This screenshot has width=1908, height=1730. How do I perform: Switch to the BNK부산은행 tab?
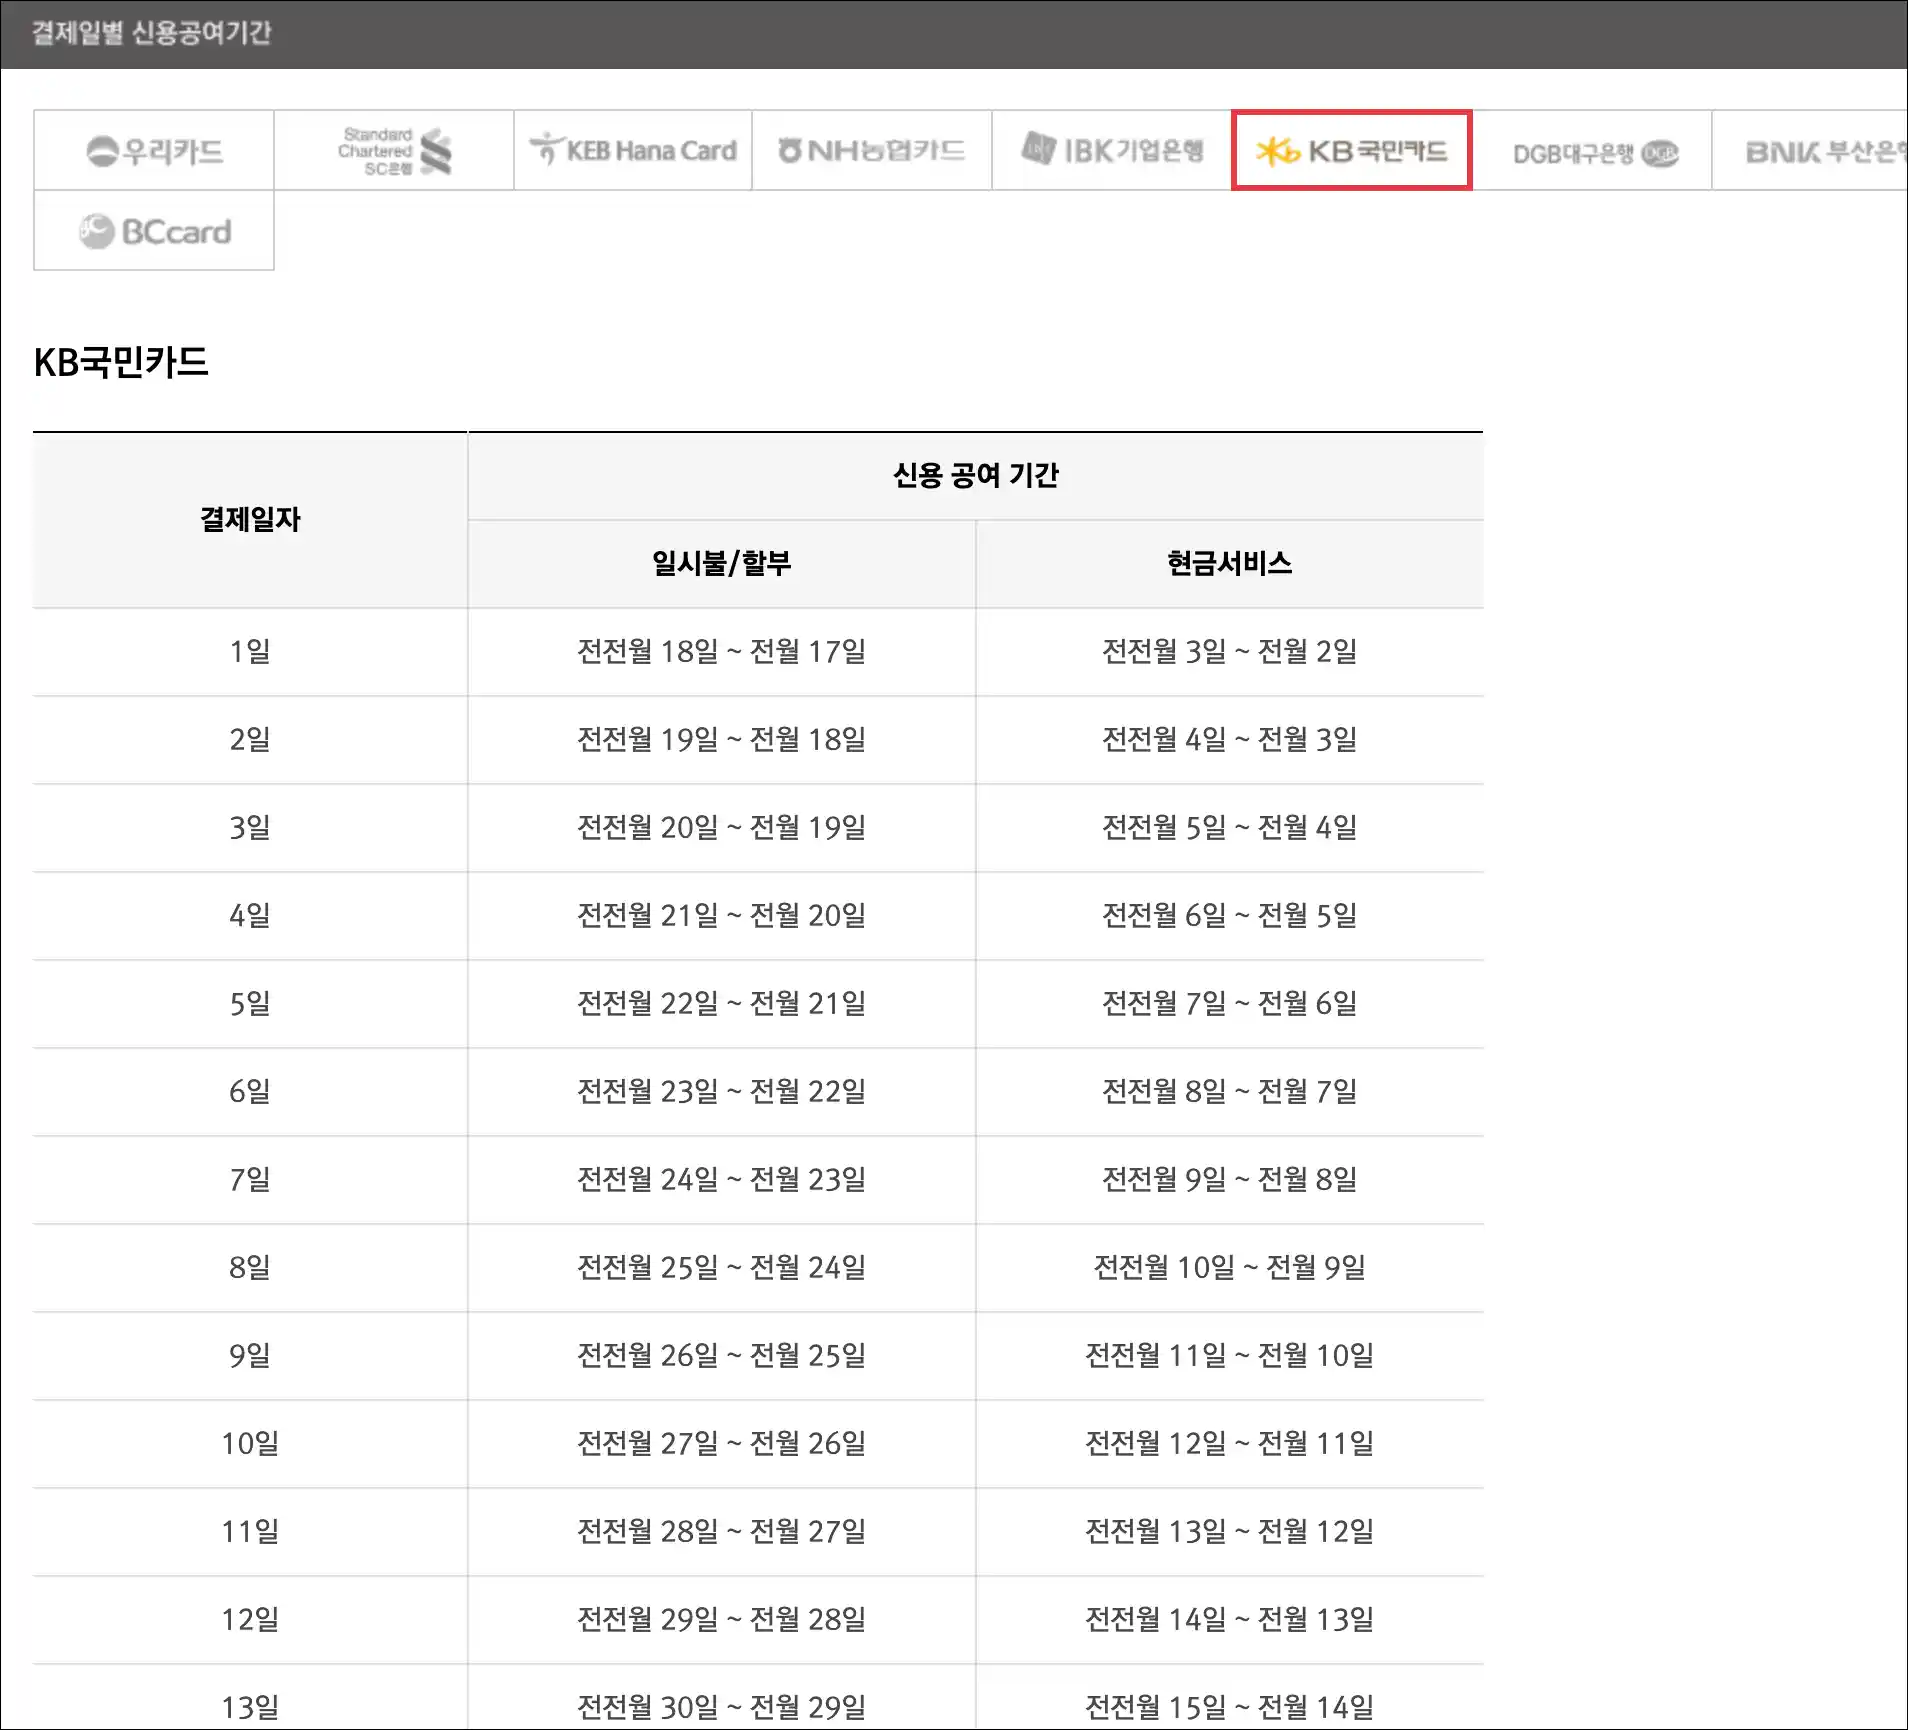[x=1810, y=150]
